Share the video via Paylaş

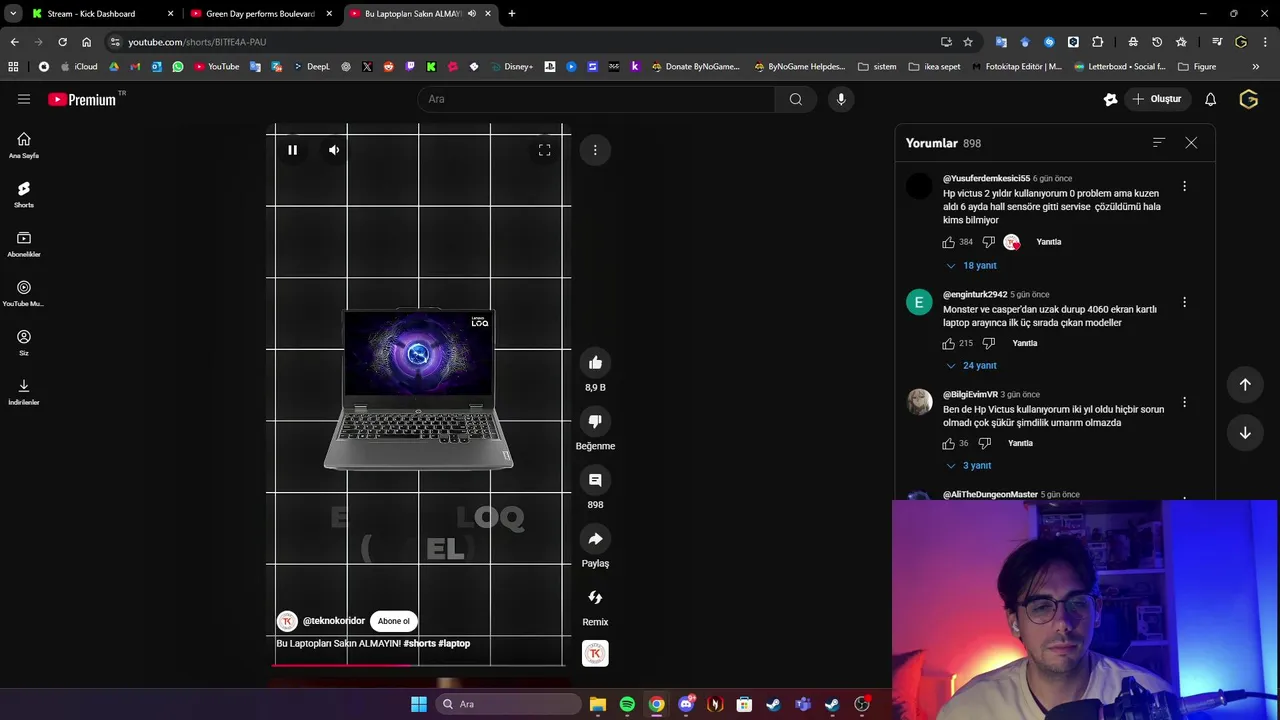click(595, 539)
